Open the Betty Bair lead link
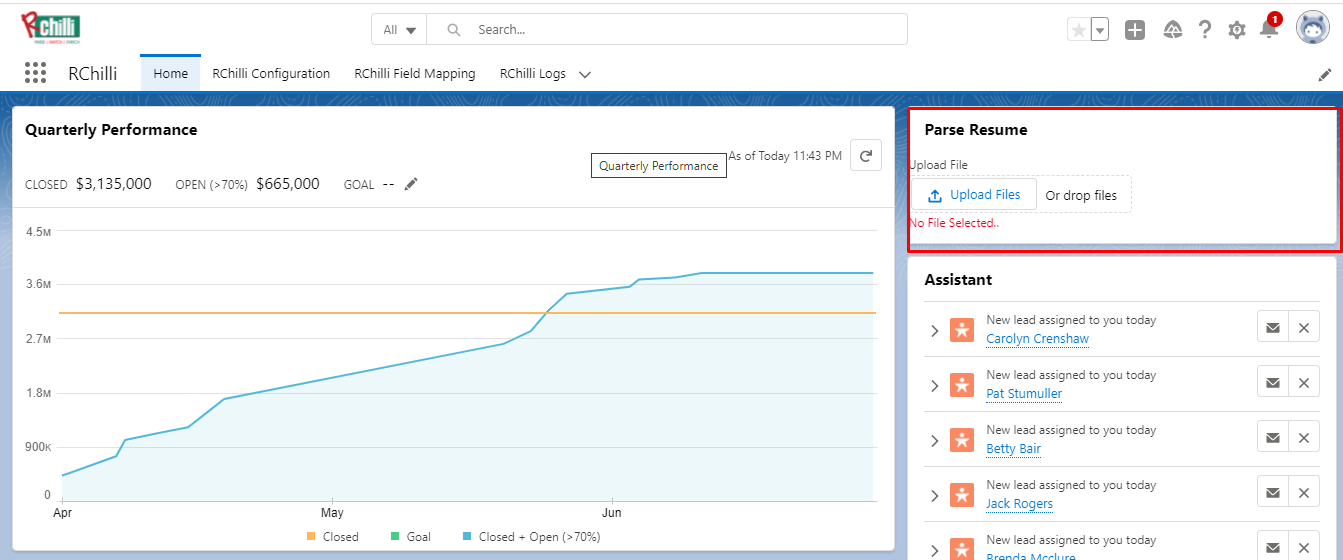 [x=1013, y=449]
